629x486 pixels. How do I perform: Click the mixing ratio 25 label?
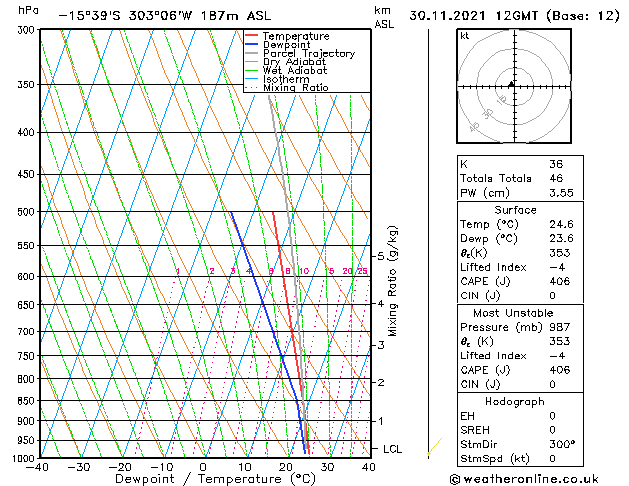point(363,271)
